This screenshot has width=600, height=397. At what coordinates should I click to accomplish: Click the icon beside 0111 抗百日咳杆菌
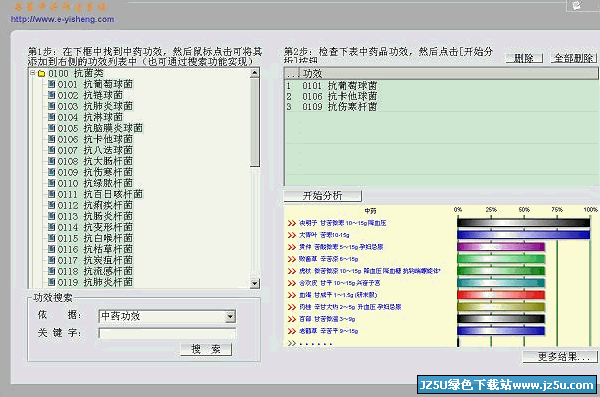coord(52,194)
